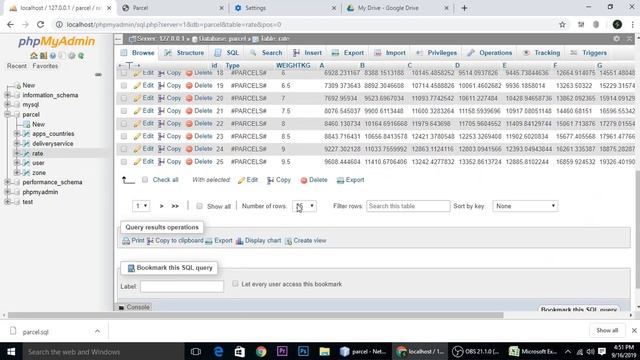Click Show all downloads button

(x=607, y=331)
